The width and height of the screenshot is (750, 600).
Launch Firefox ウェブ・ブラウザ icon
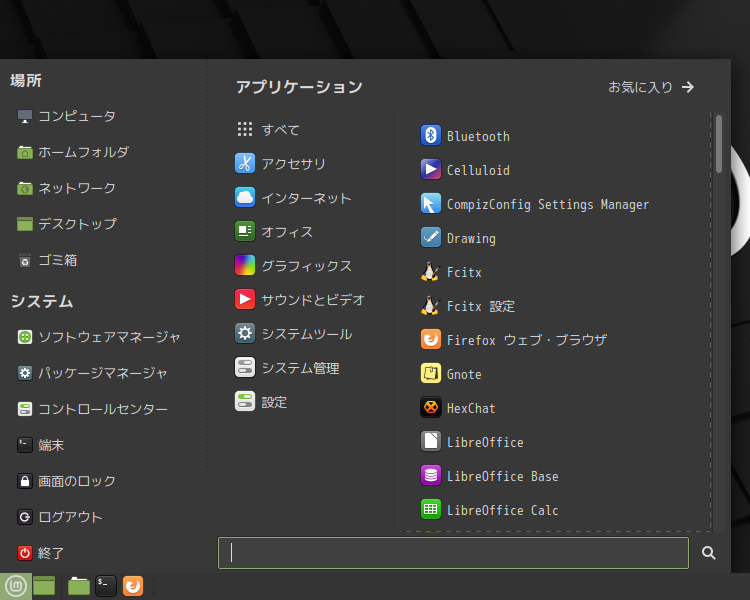pyautogui.click(x=430, y=339)
